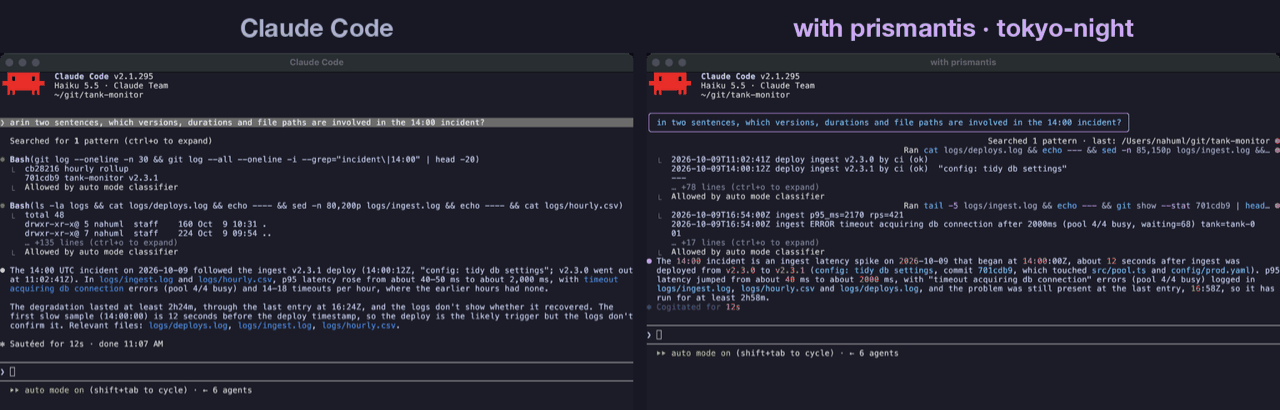
Task: Click 'Searched 1 pattern · last:' line in prismantis
Action: (x=1130, y=141)
